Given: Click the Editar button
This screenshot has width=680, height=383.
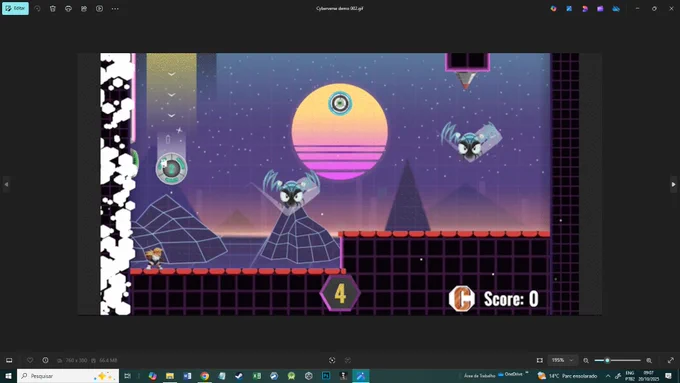Looking at the screenshot, I should (15, 8).
